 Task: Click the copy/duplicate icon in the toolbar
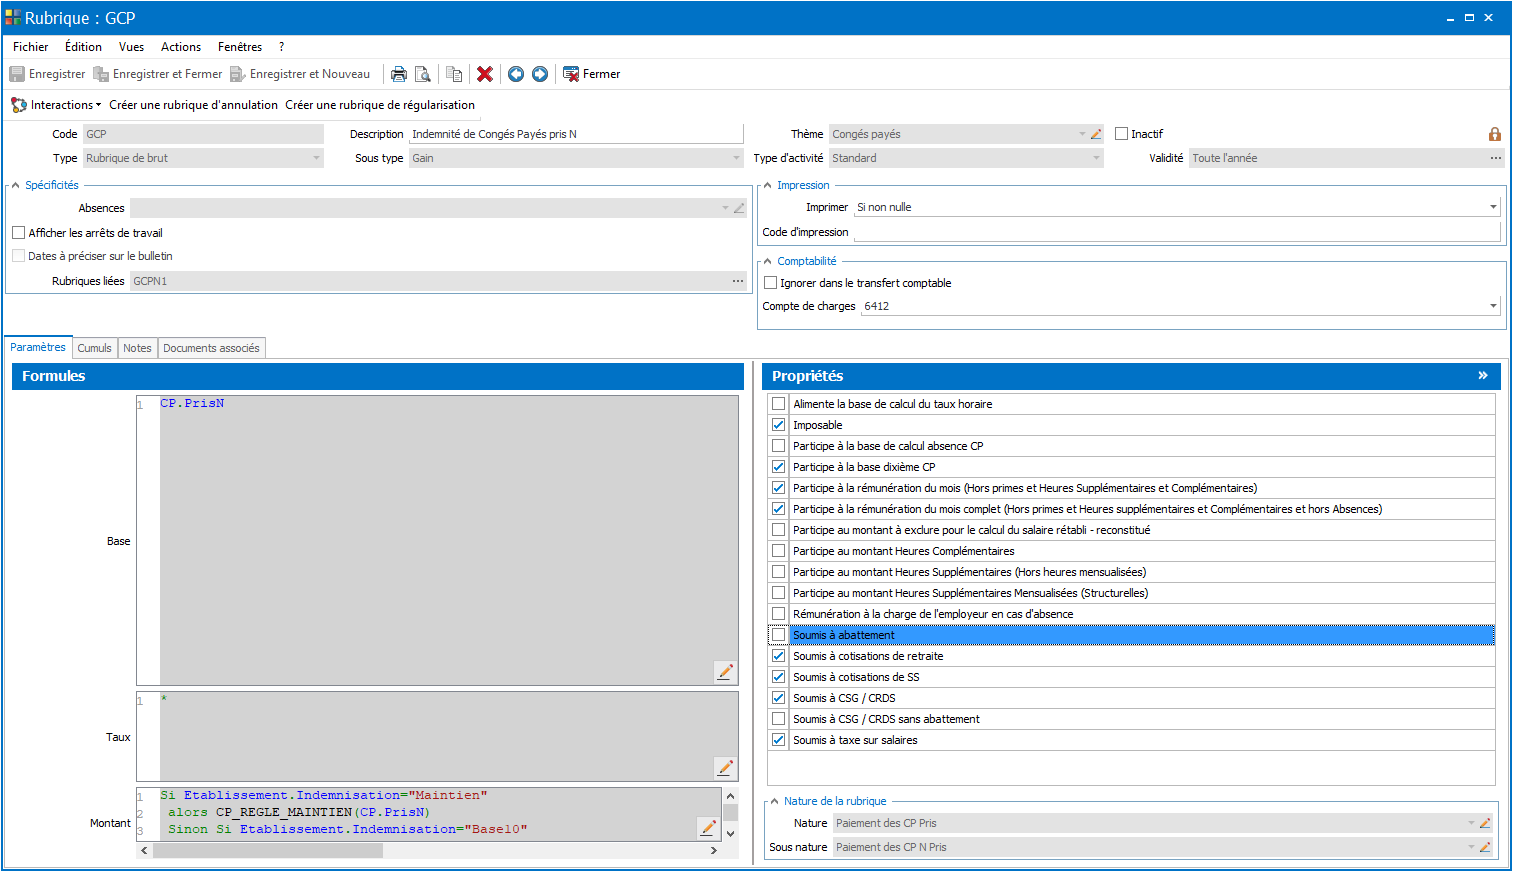pyautogui.click(x=454, y=74)
